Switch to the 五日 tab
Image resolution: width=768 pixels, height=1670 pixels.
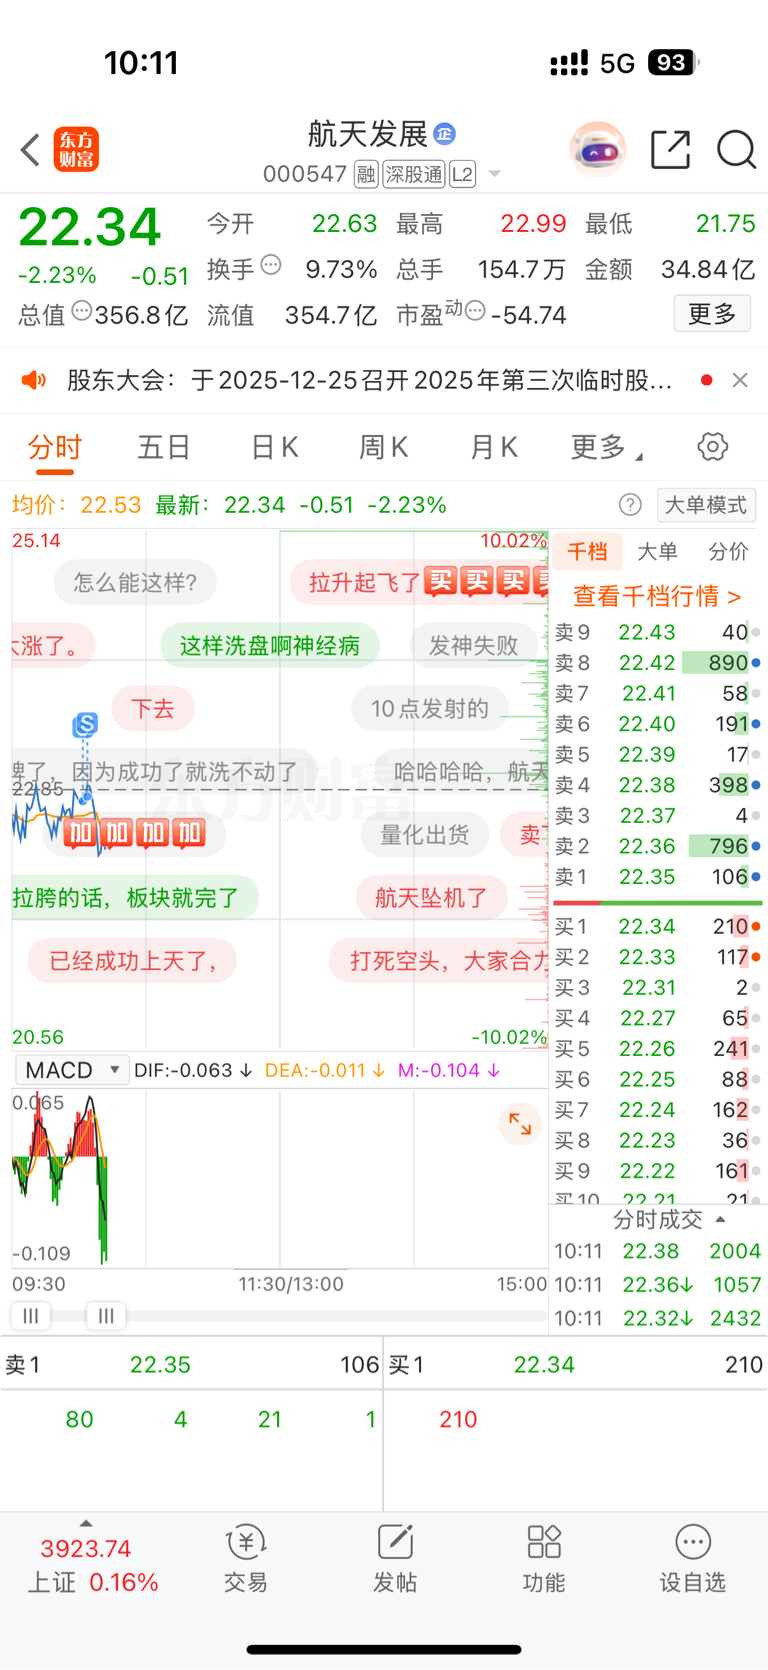164,447
